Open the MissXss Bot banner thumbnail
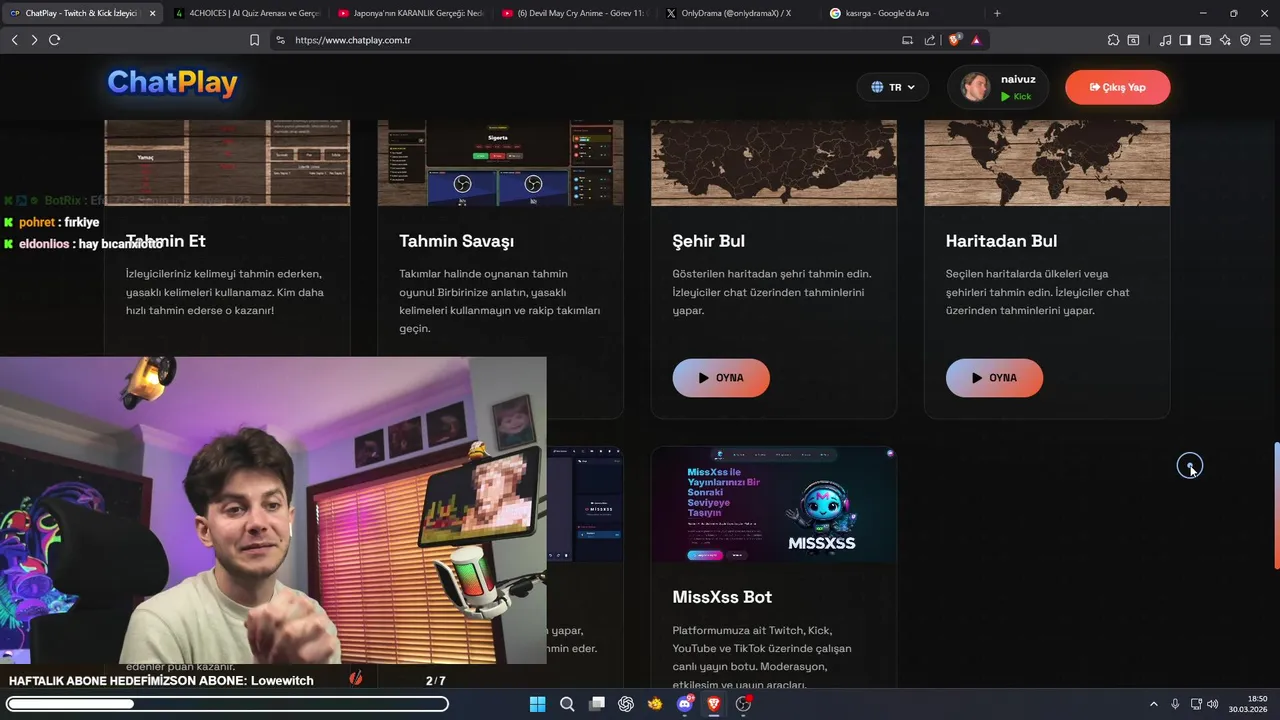Image resolution: width=1280 pixels, height=720 pixels. tap(774, 505)
